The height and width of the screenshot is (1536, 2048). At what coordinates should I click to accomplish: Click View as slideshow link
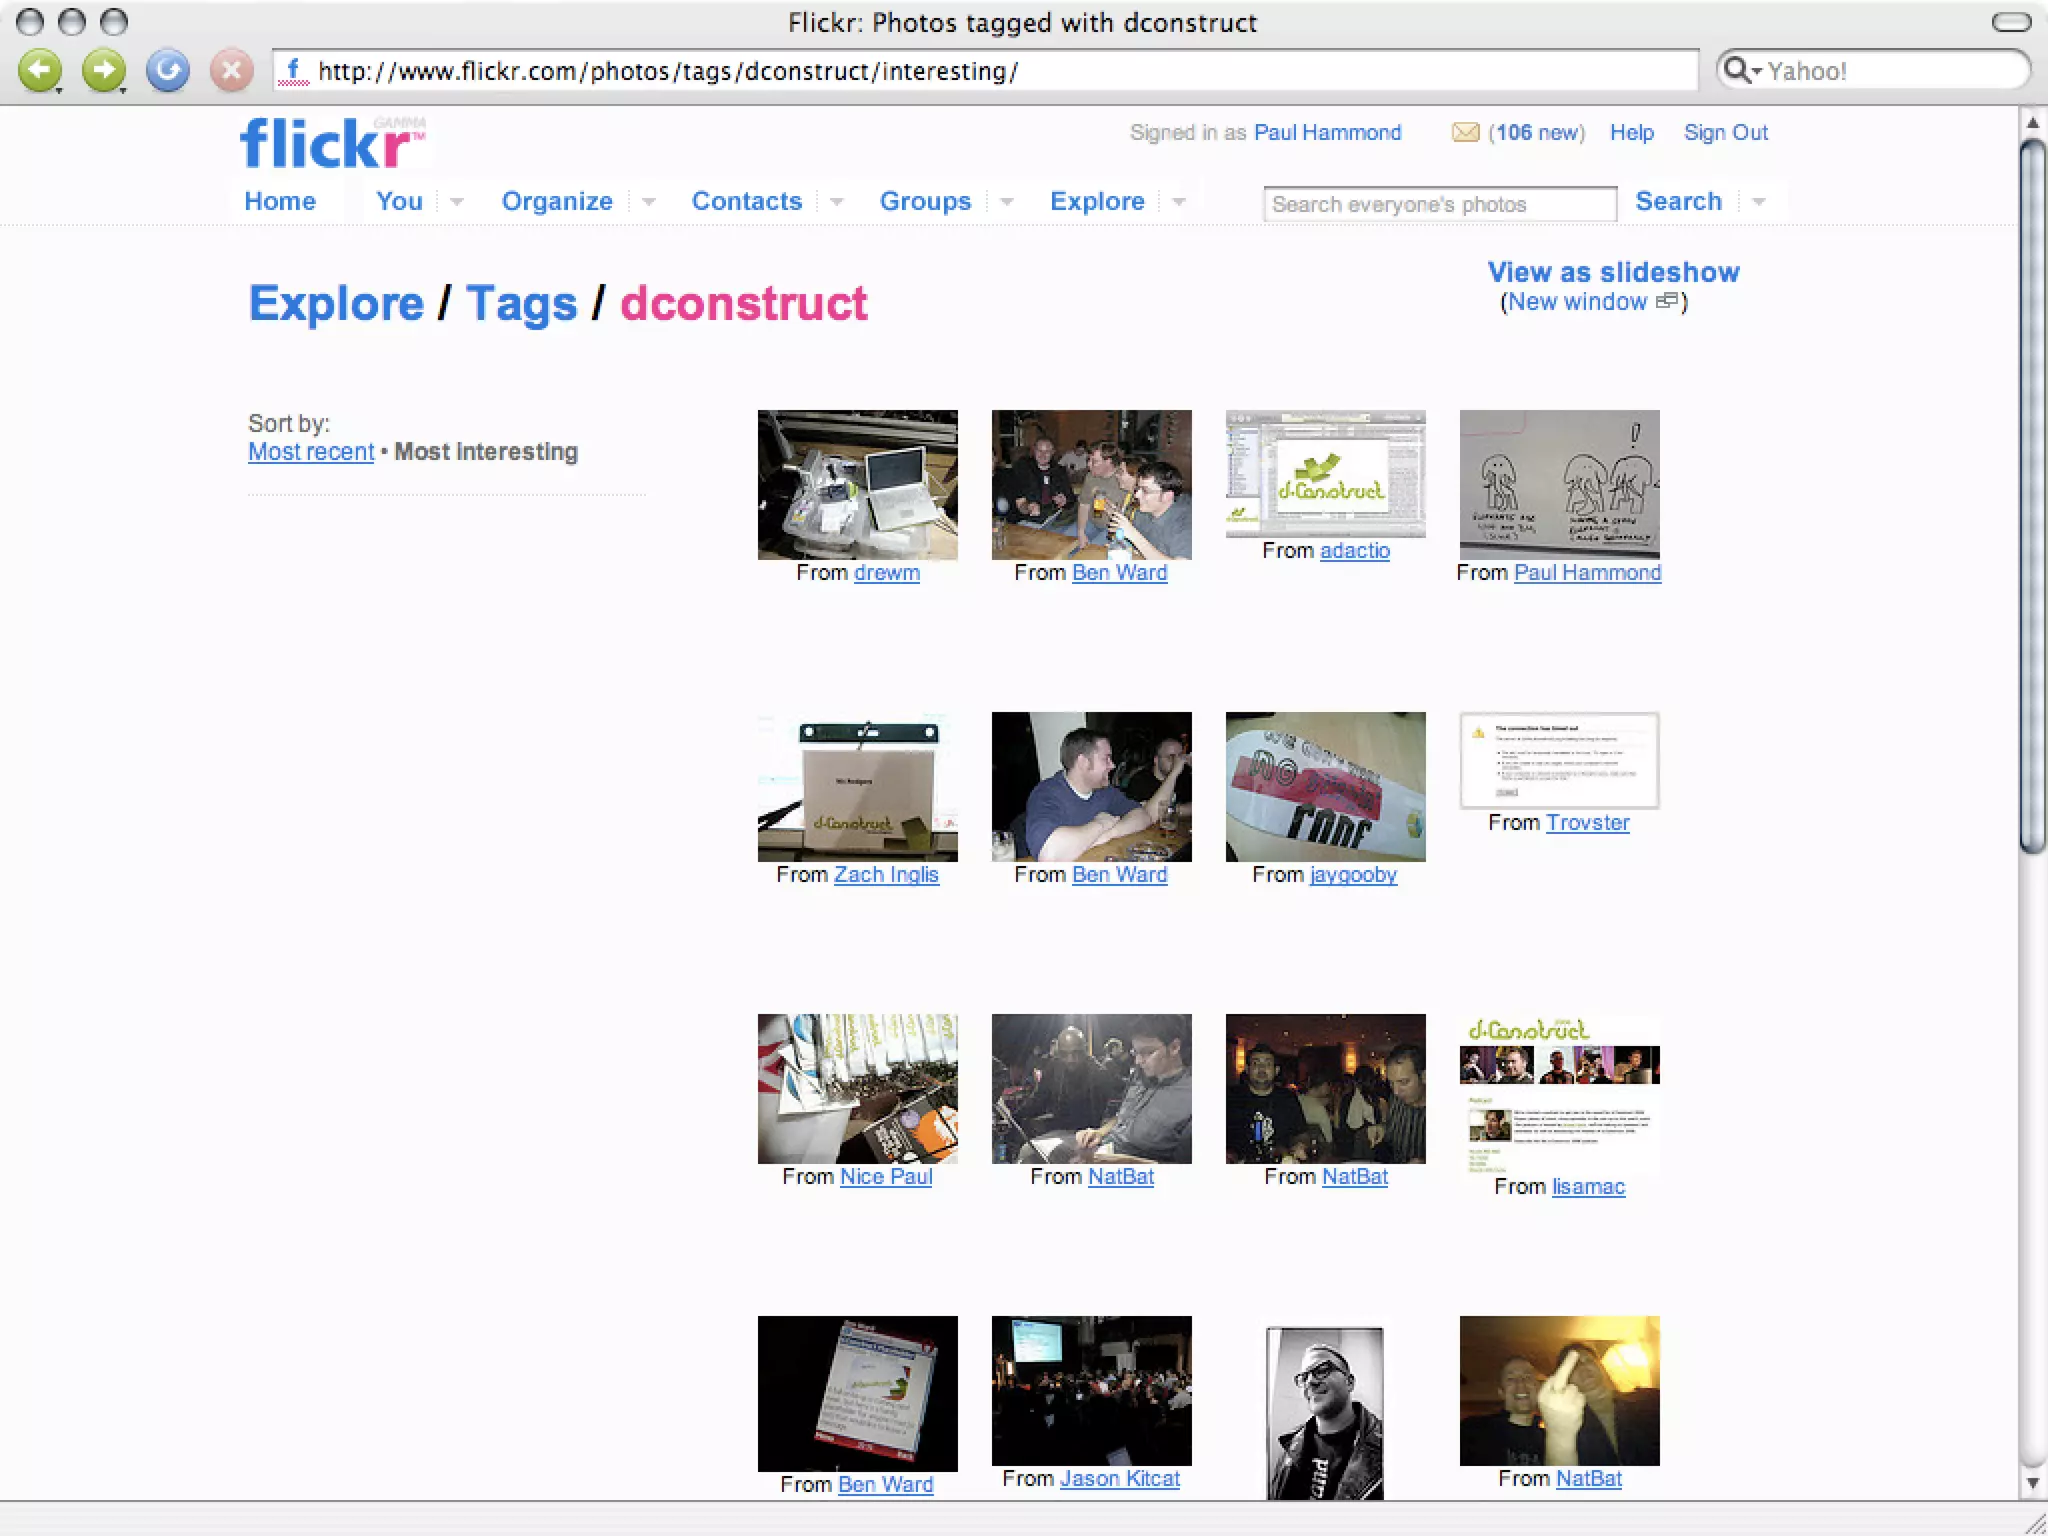click(x=1613, y=272)
